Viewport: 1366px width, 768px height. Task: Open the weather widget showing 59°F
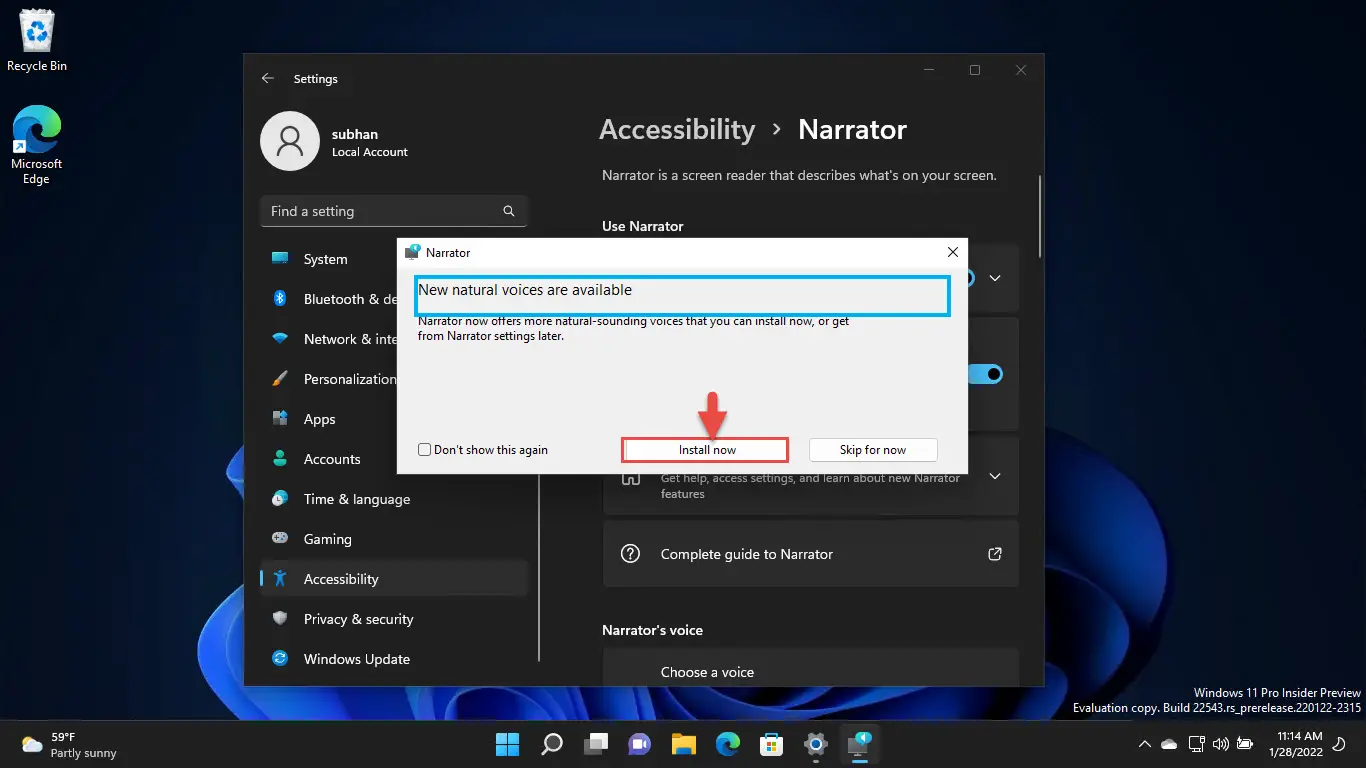(70, 745)
